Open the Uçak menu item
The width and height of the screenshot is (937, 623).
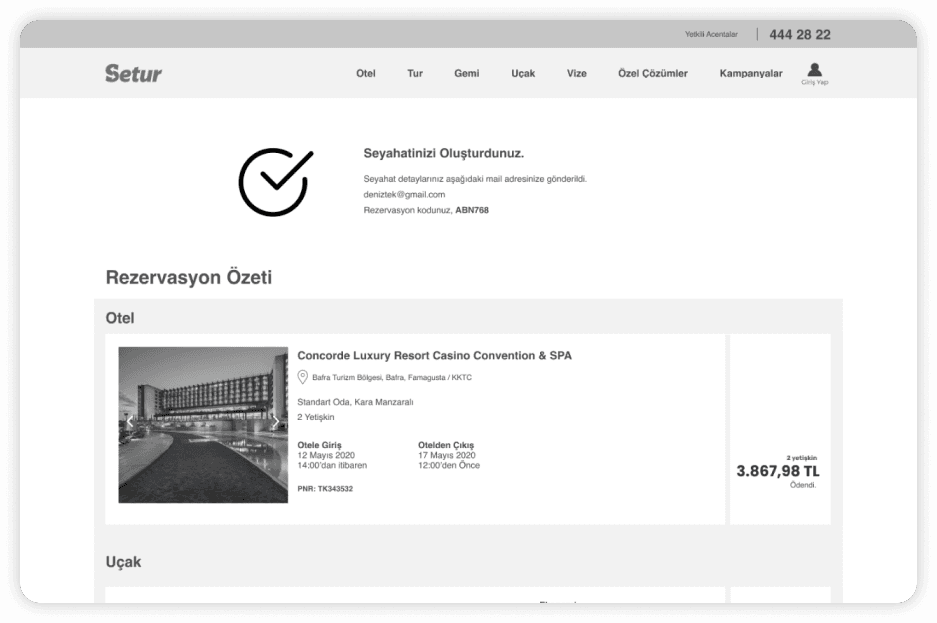(523, 73)
